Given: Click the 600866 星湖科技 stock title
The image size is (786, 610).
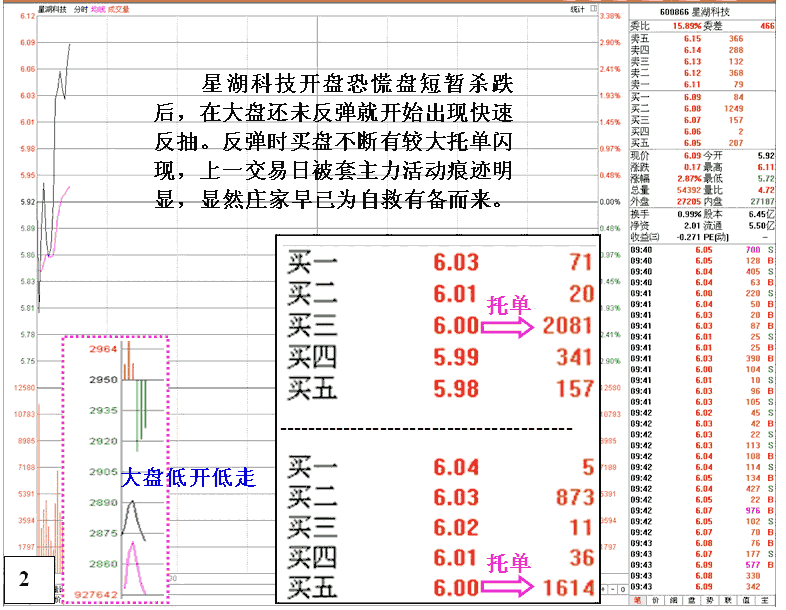Looking at the screenshot, I should click(695, 12).
